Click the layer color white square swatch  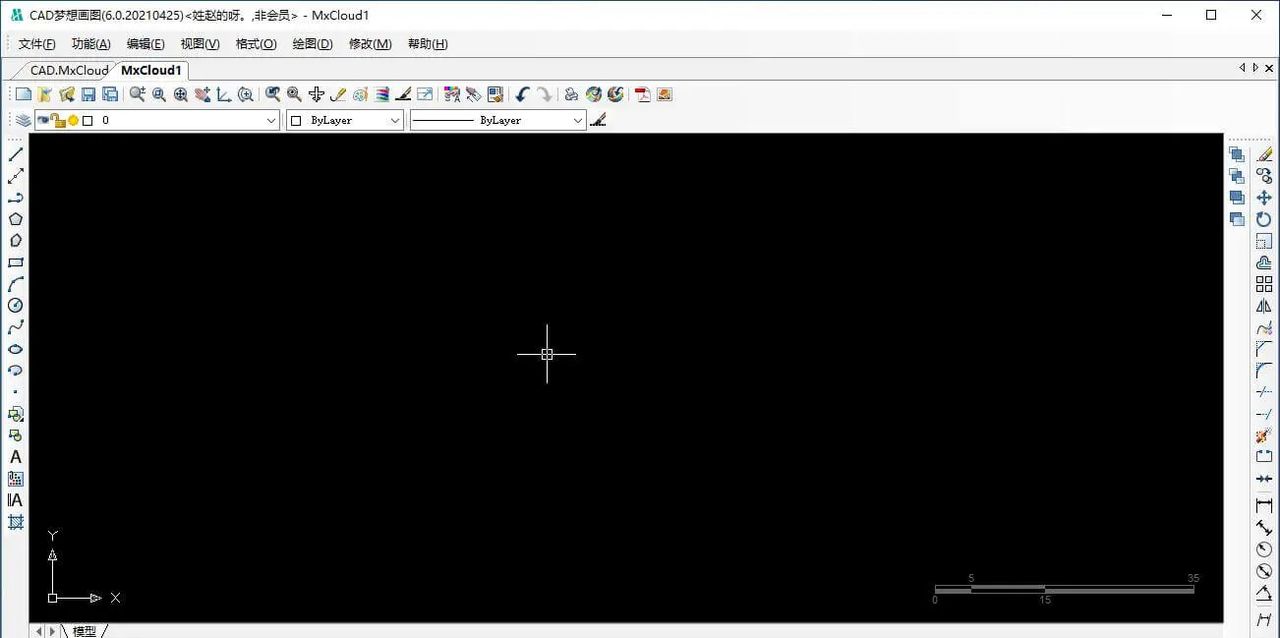[x=88, y=120]
